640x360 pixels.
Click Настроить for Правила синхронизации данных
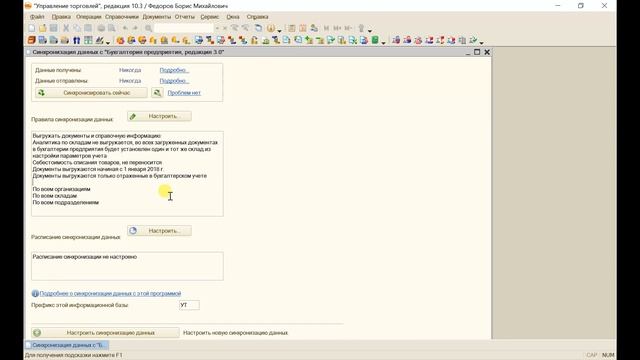[x=159, y=116]
